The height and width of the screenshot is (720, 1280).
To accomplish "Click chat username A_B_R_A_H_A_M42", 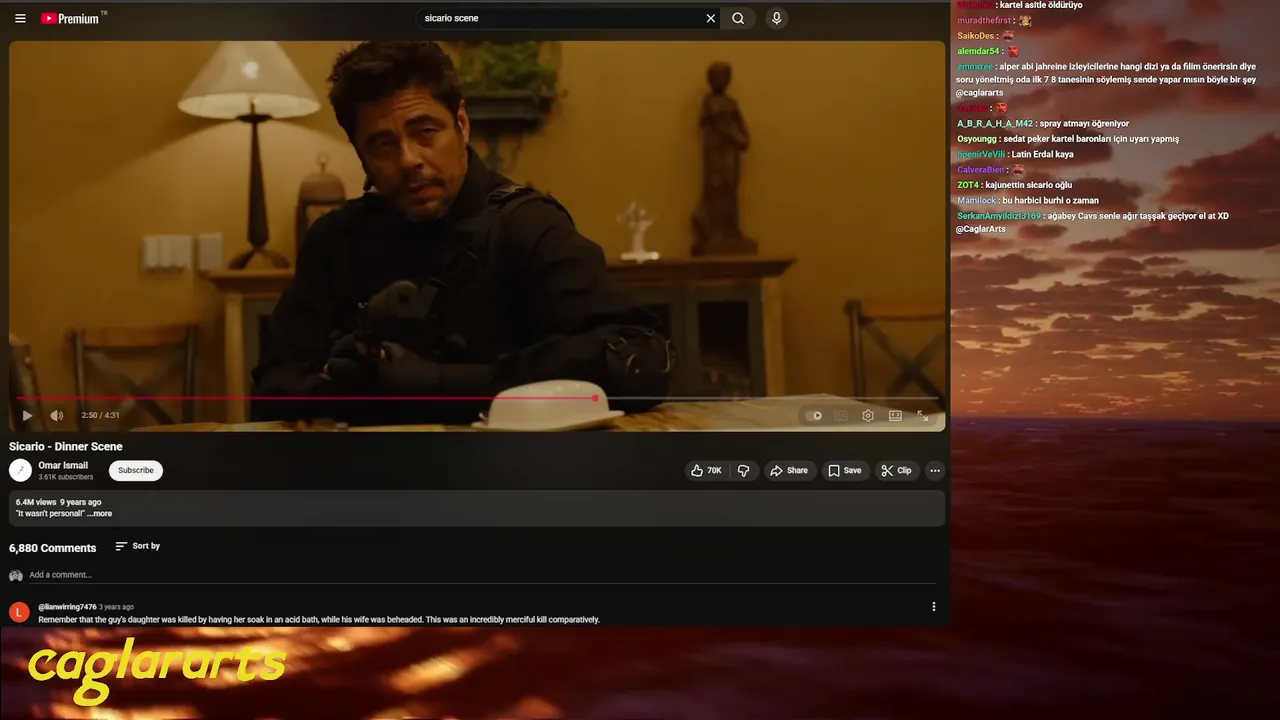I will [x=995, y=124].
